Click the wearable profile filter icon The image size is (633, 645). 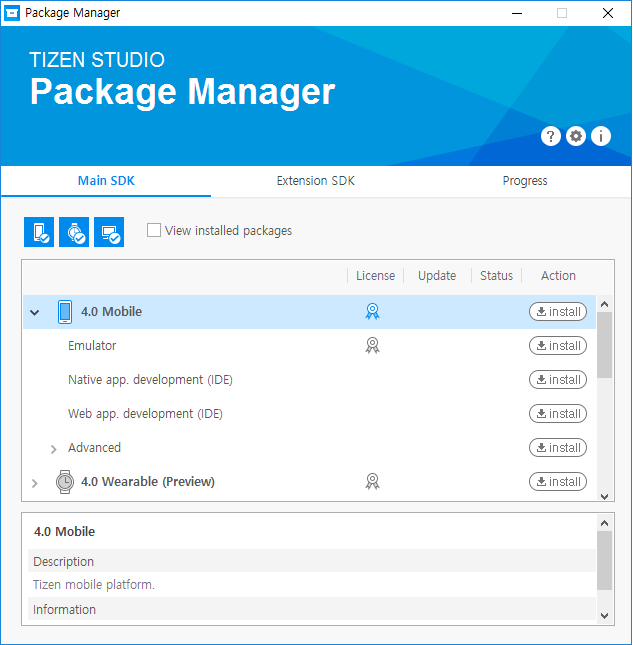[74, 232]
